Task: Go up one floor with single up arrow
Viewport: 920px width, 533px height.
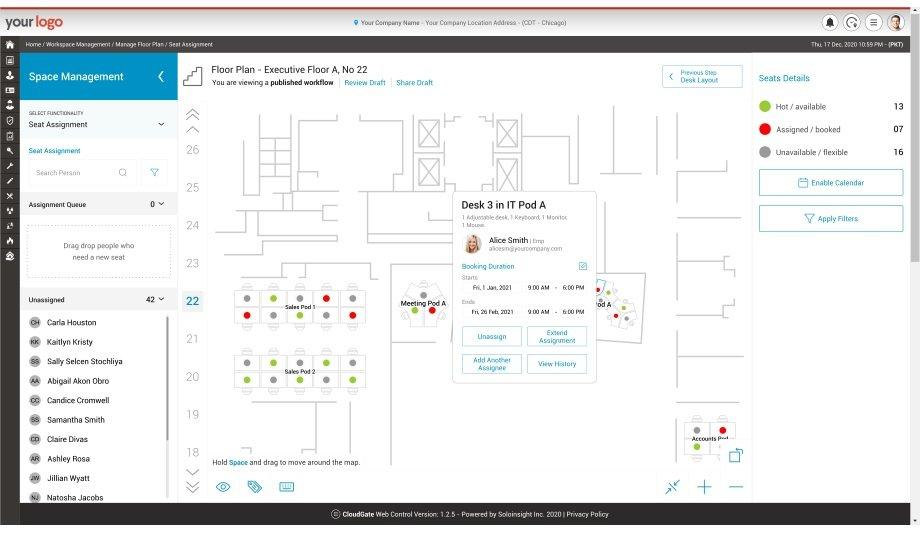Action: tap(192, 130)
